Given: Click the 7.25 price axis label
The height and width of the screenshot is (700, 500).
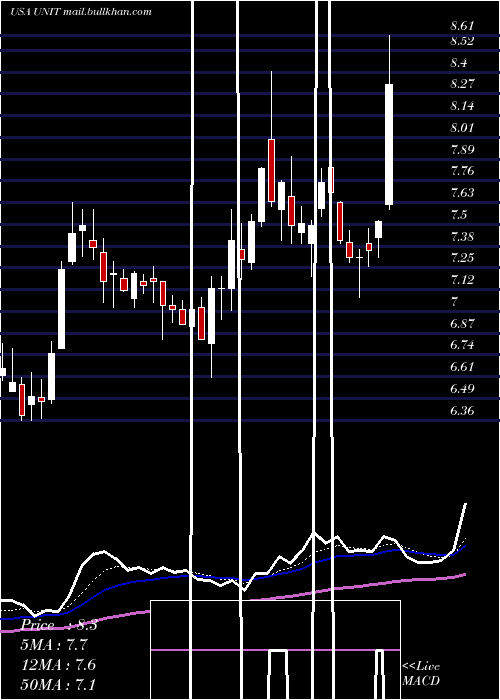Looking at the screenshot, I should coord(462,258).
